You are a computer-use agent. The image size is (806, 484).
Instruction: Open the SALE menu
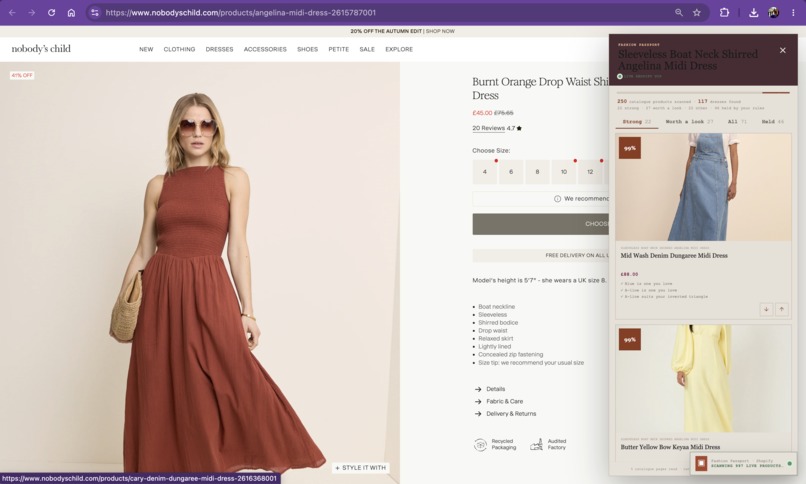[367, 49]
